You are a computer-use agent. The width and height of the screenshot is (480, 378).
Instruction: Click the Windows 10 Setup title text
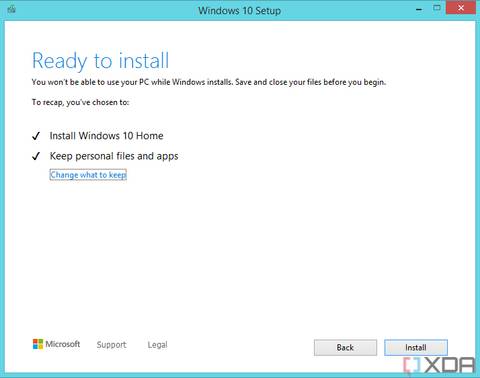pos(239,10)
